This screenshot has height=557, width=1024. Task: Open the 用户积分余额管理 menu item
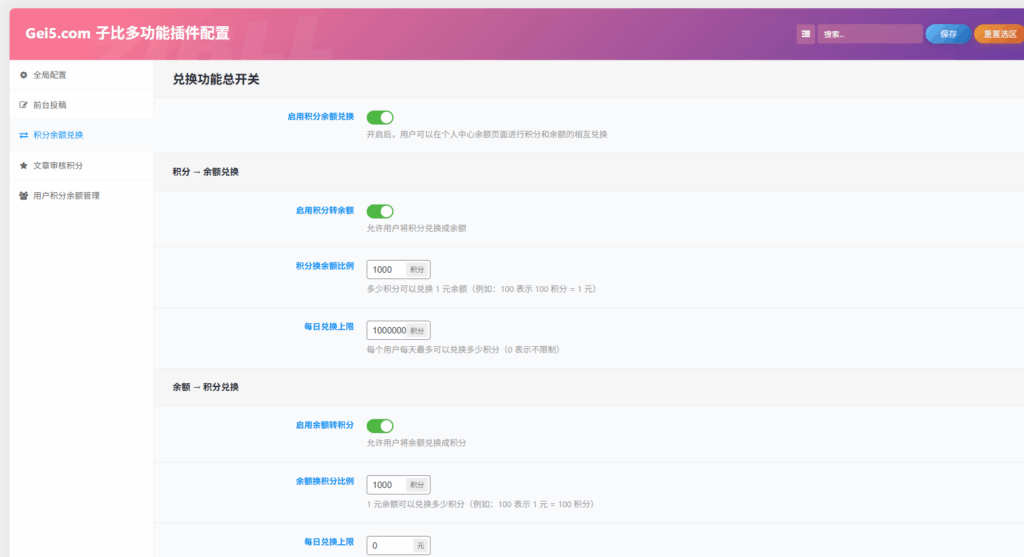pyautogui.click(x=81, y=195)
